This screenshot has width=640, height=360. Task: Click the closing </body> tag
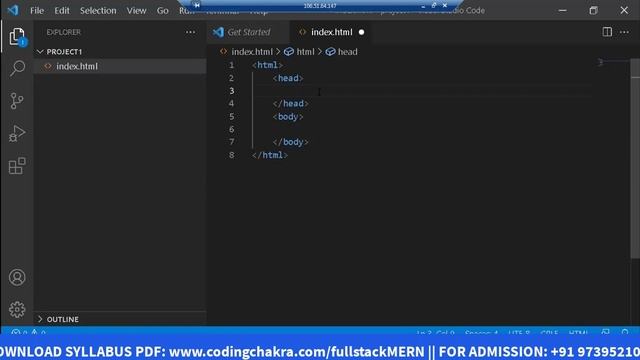(290, 142)
